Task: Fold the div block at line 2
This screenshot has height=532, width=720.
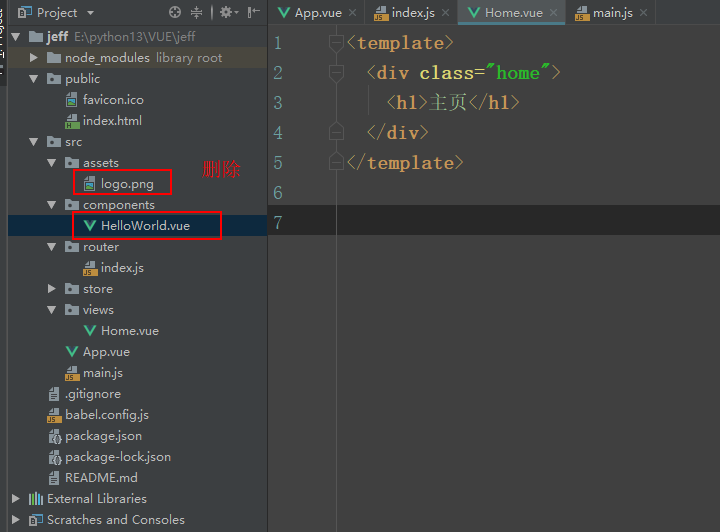Action: point(336,73)
